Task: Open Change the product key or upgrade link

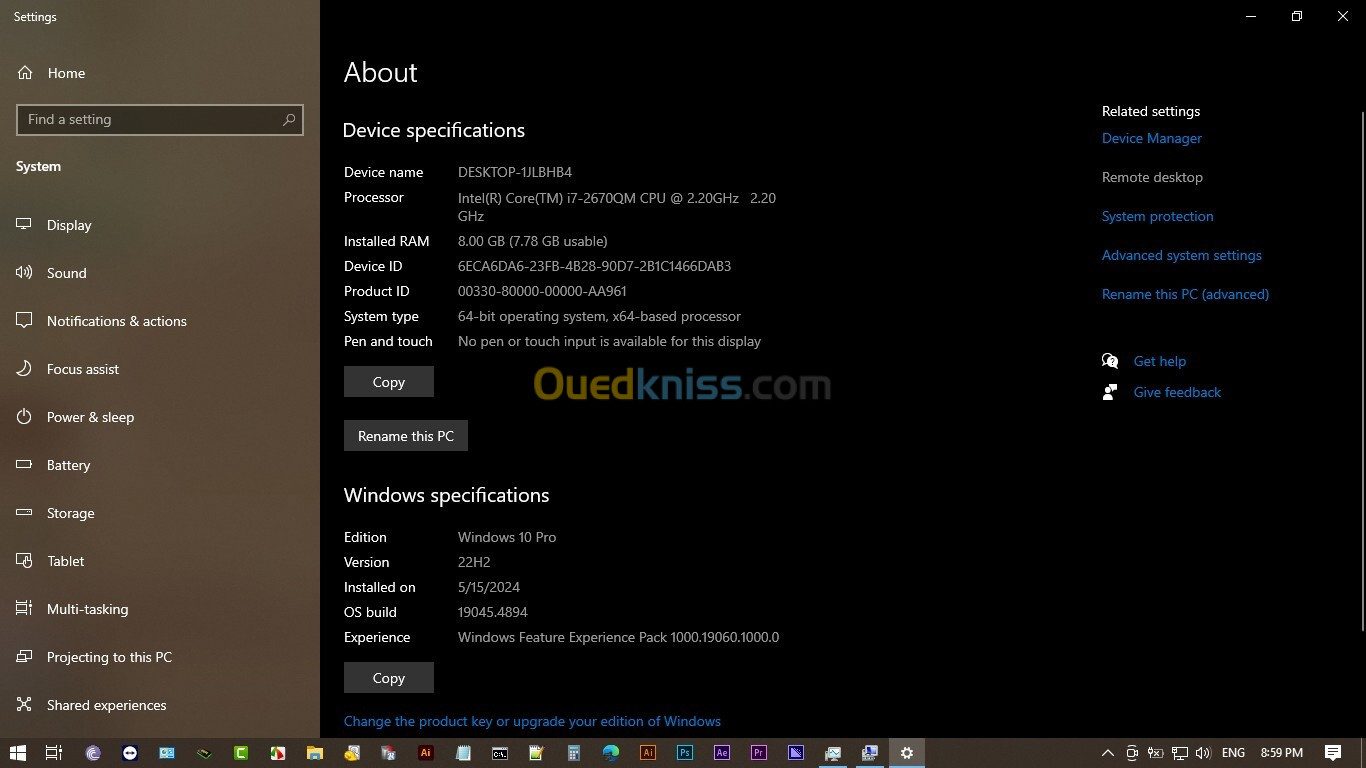Action: tap(532, 721)
